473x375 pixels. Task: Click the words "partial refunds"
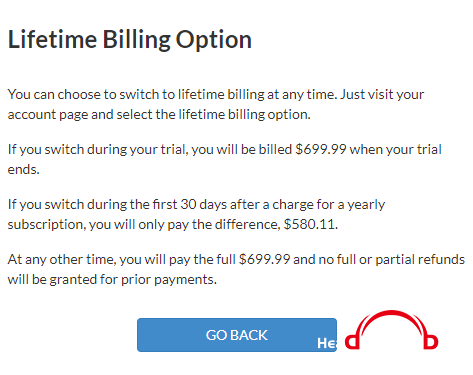[x=420, y=259]
